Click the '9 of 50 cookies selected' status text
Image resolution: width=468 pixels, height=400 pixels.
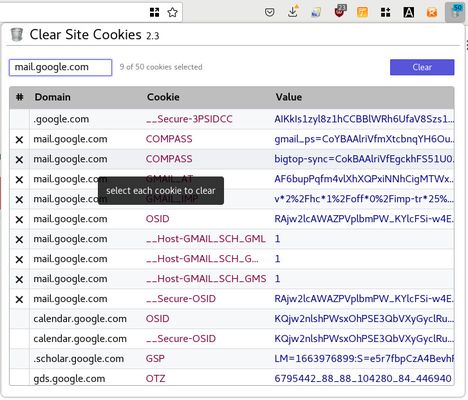tap(161, 67)
